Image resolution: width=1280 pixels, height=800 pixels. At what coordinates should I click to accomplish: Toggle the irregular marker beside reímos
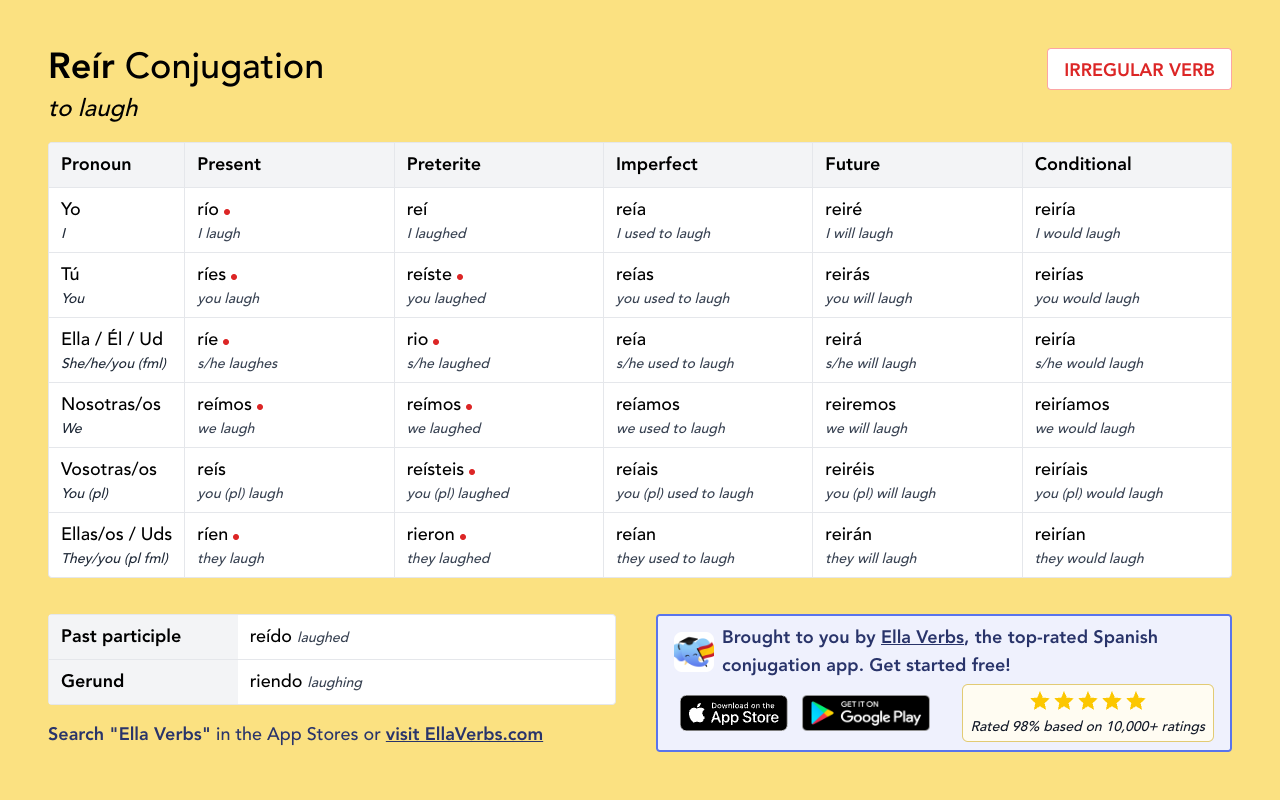[261, 406]
